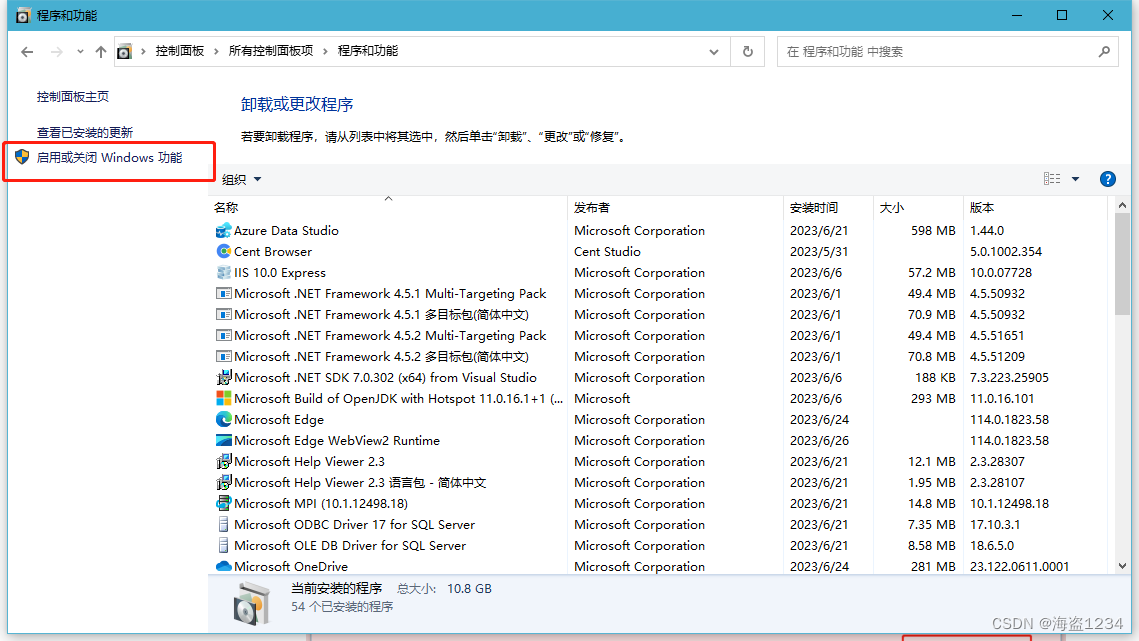Click the 188 KB size cell
The width and height of the screenshot is (1139, 641).
tap(936, 378)
